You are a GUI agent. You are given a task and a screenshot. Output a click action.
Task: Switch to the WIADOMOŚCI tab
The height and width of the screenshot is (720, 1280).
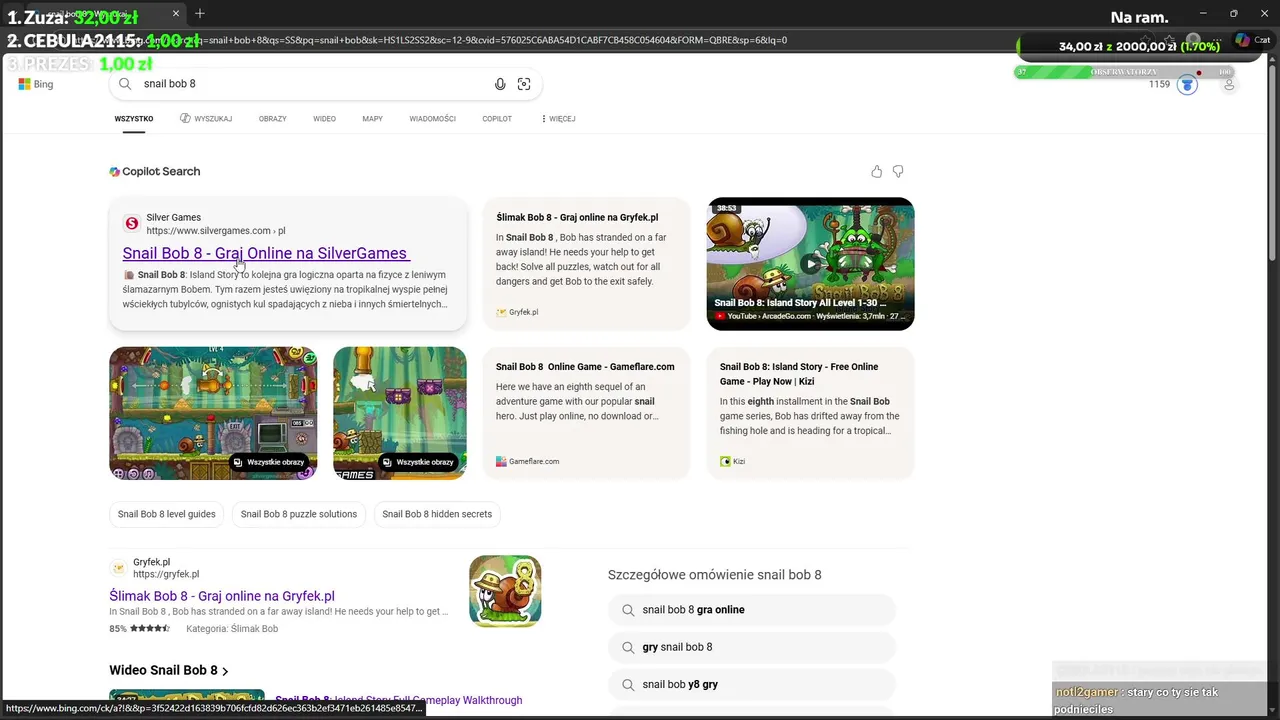pyautogui.click(x=432, y=119)
